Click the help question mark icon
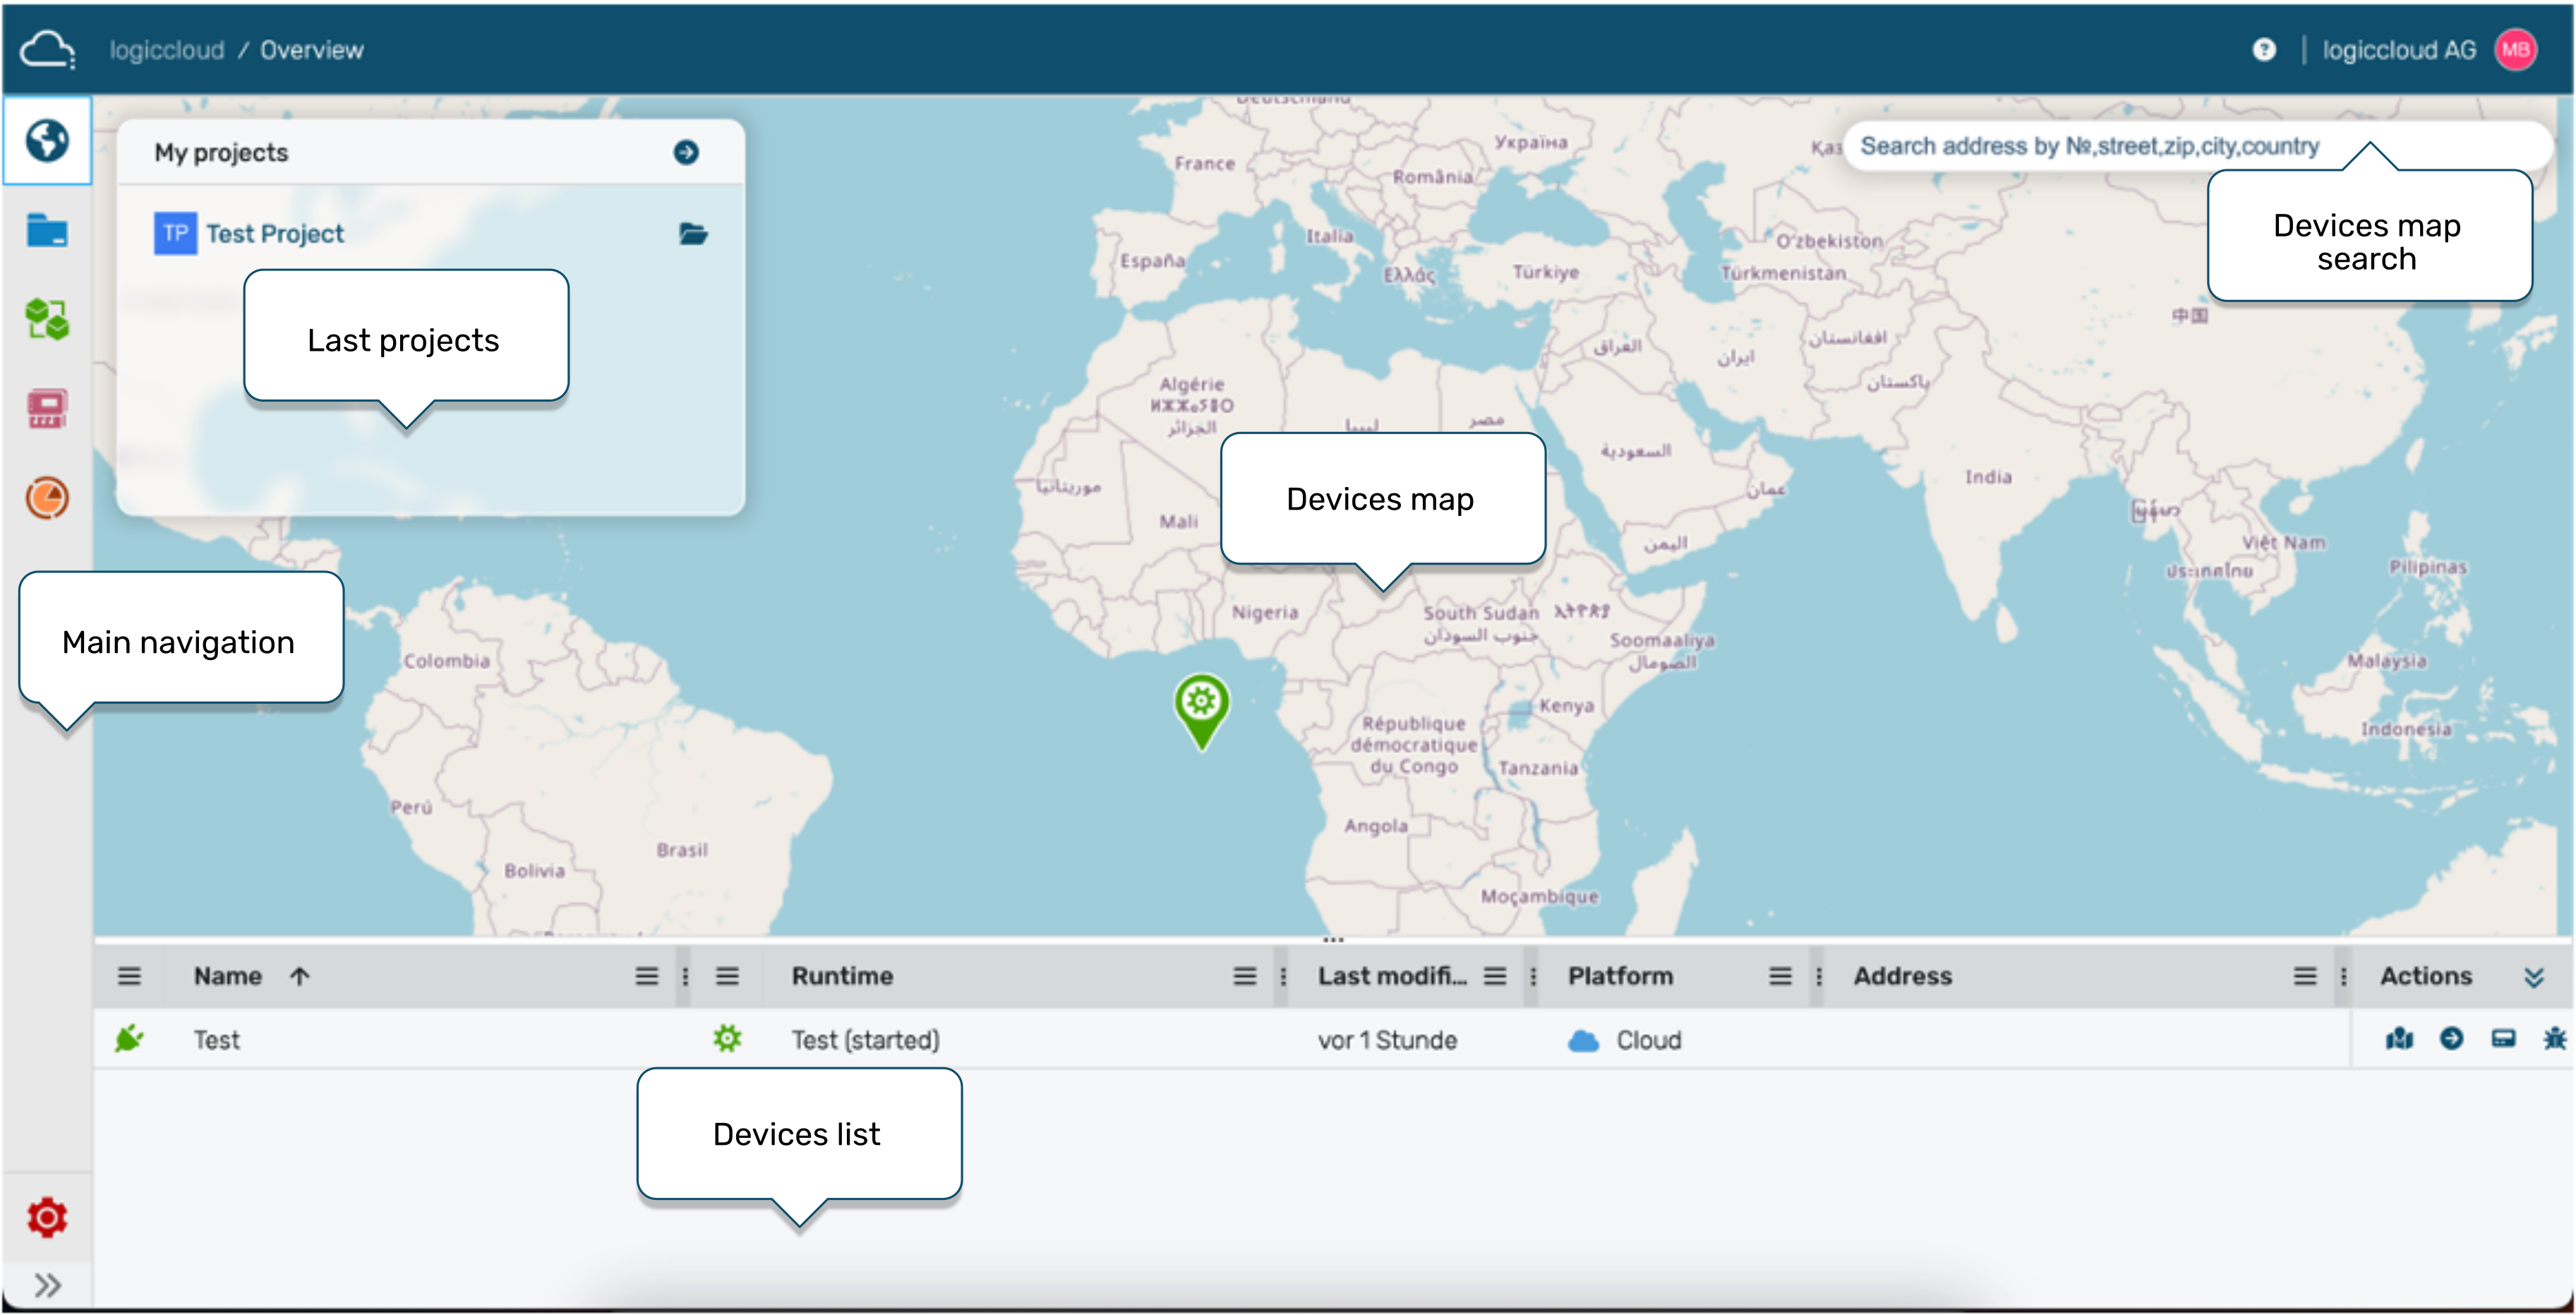Image resolution: width=2576 pixels, height=1315 pixels. click(x=2264, y=50)
